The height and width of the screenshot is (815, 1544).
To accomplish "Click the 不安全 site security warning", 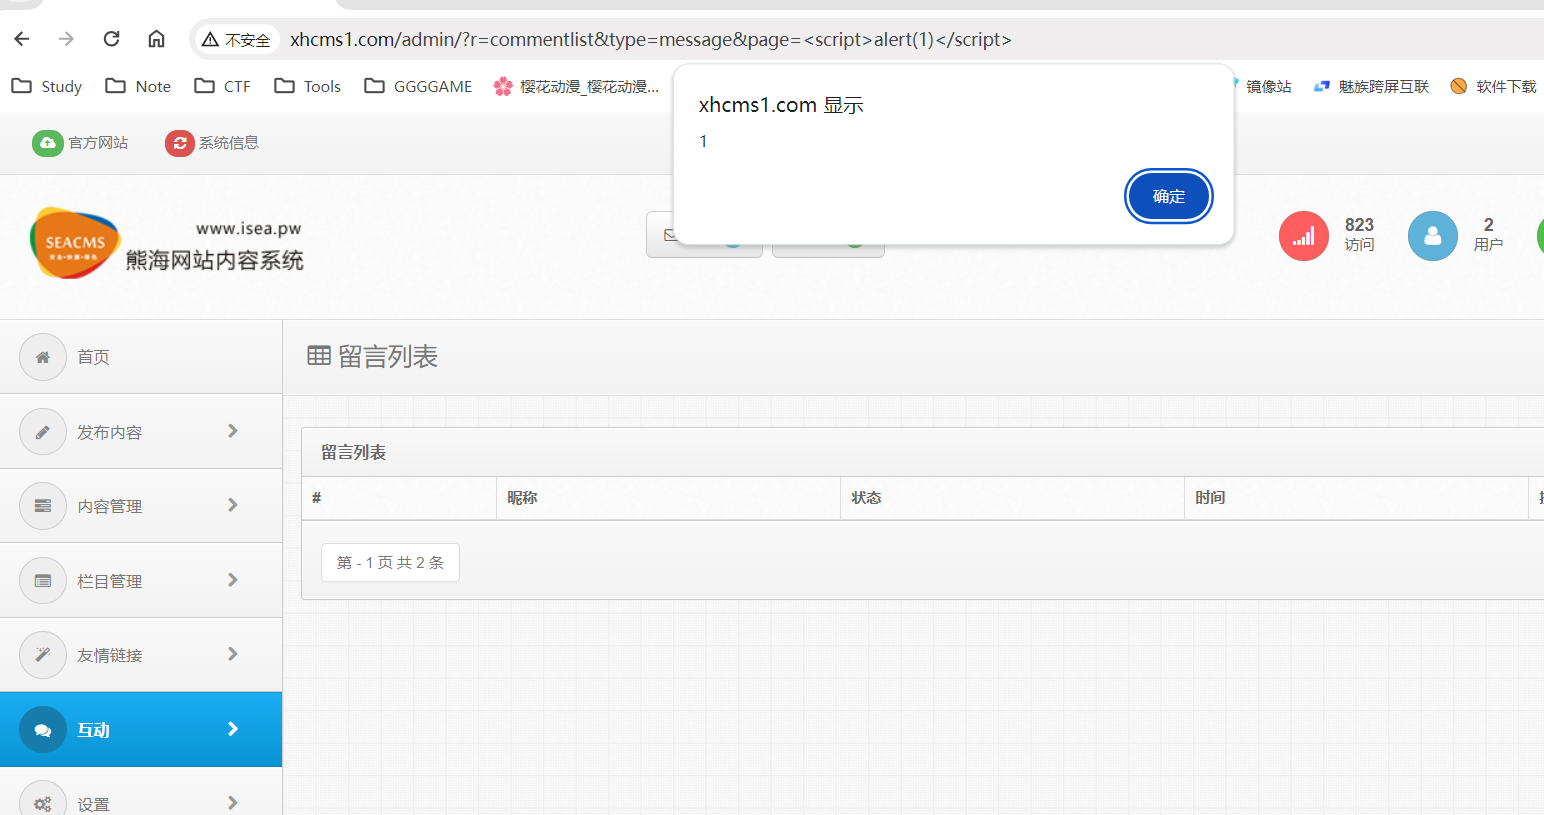I will [x=236, y=40].
